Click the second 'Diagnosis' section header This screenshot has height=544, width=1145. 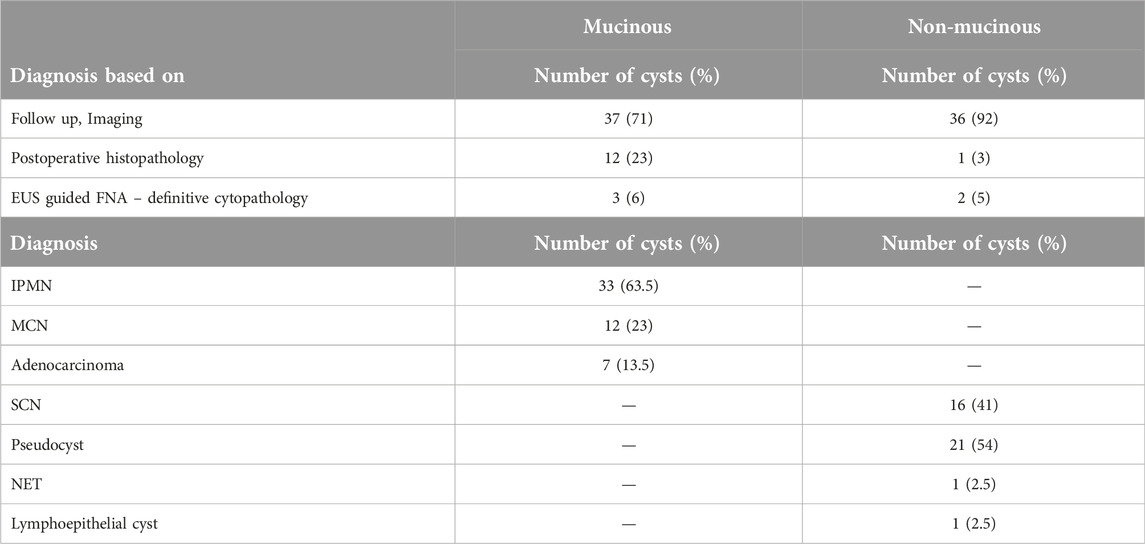click(54, 242)
